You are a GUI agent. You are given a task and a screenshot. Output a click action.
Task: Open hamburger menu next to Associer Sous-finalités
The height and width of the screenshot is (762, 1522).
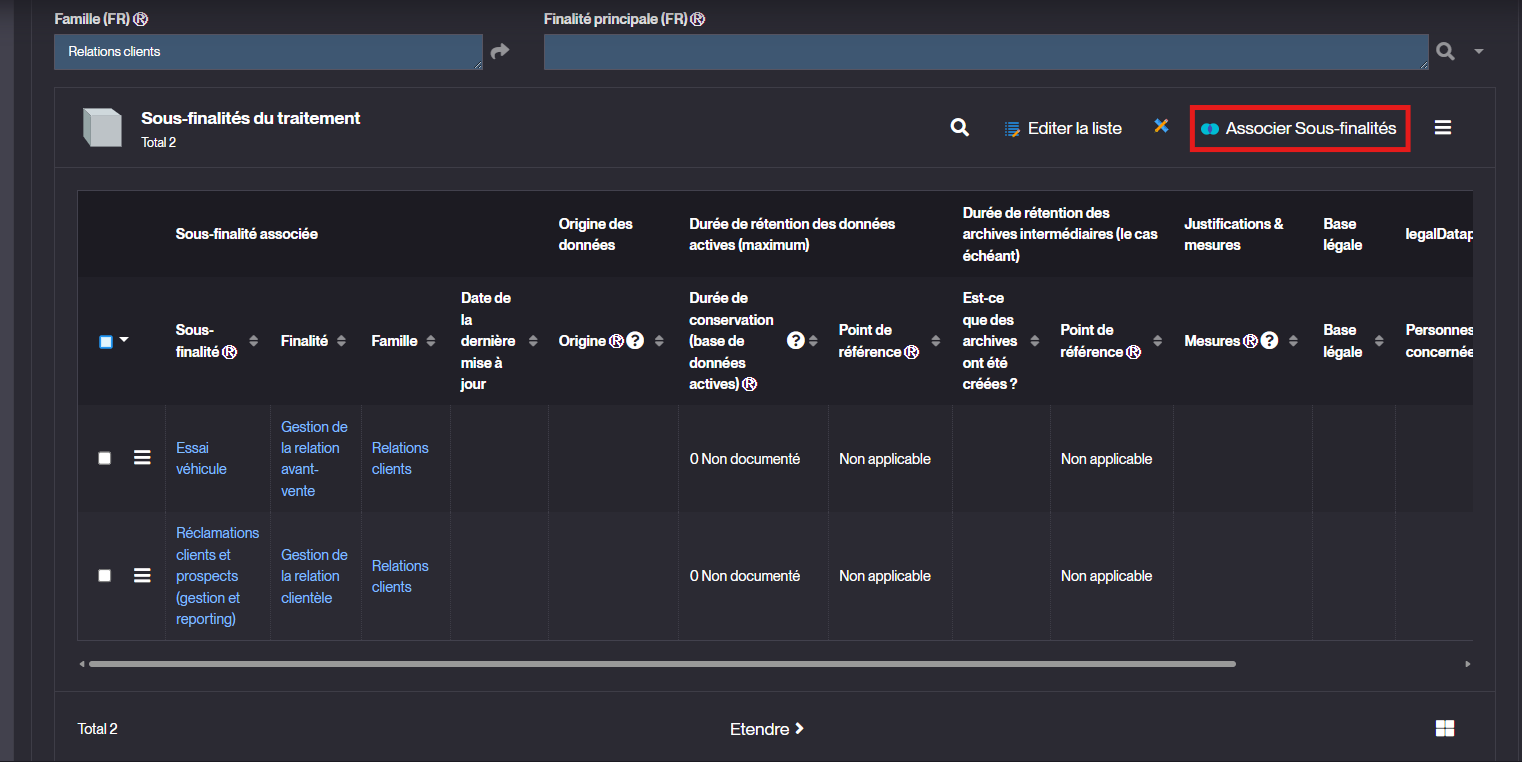pos(1442,128)
